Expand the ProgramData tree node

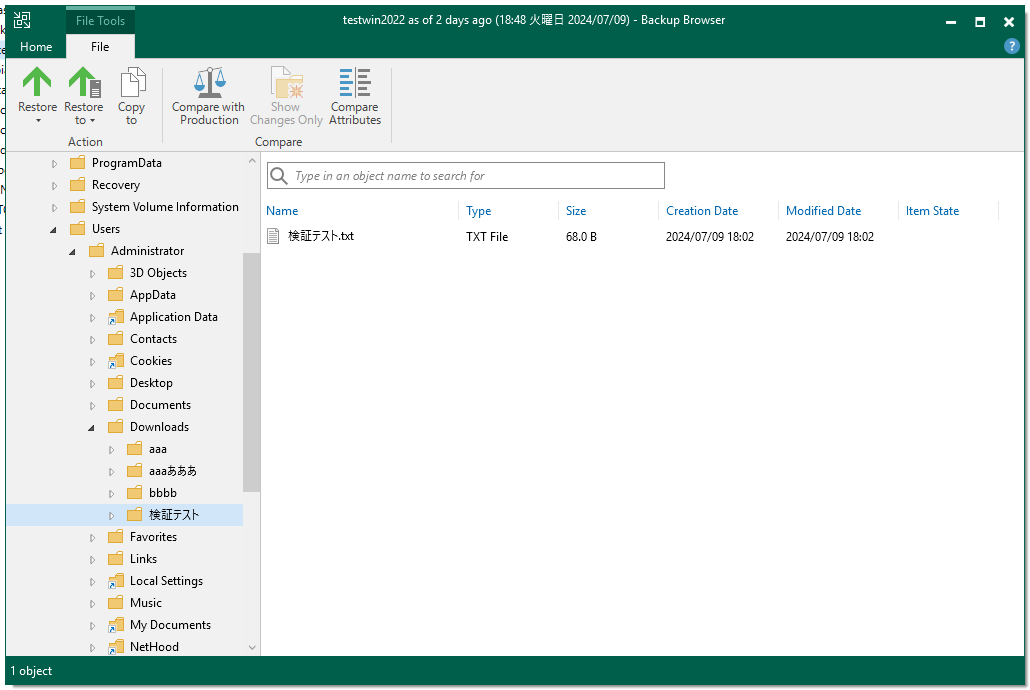(55, 164)
